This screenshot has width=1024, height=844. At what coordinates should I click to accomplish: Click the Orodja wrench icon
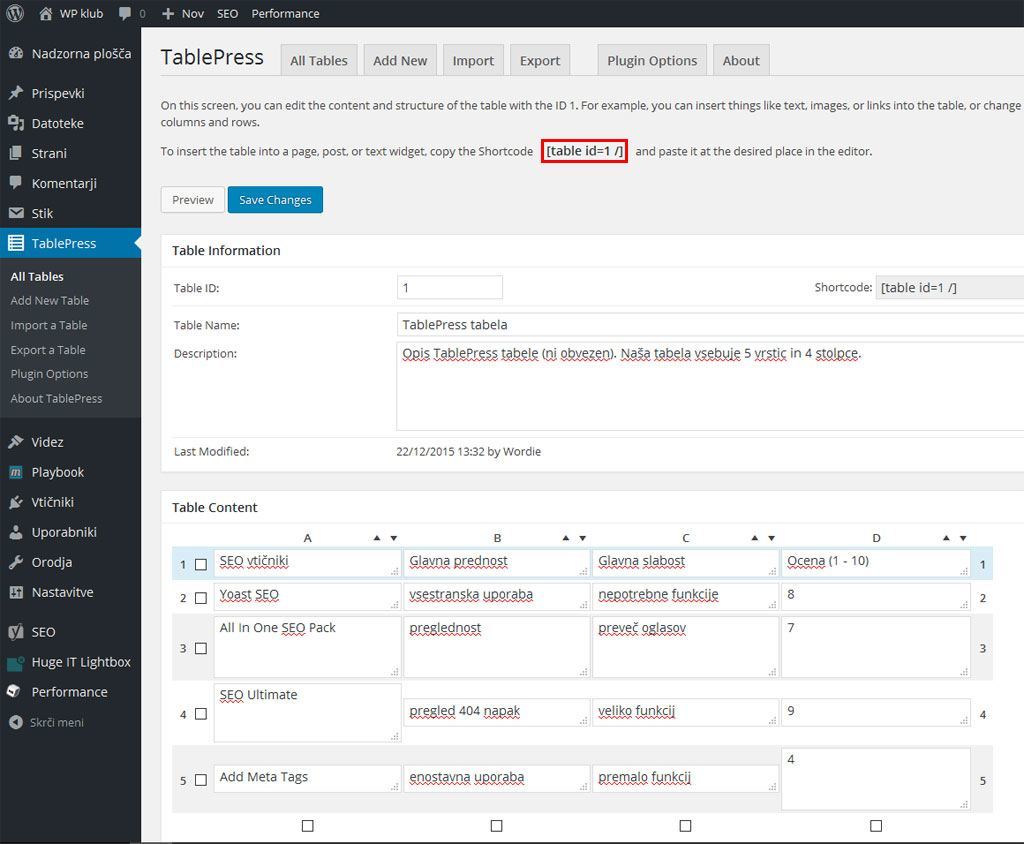point(15,562)
